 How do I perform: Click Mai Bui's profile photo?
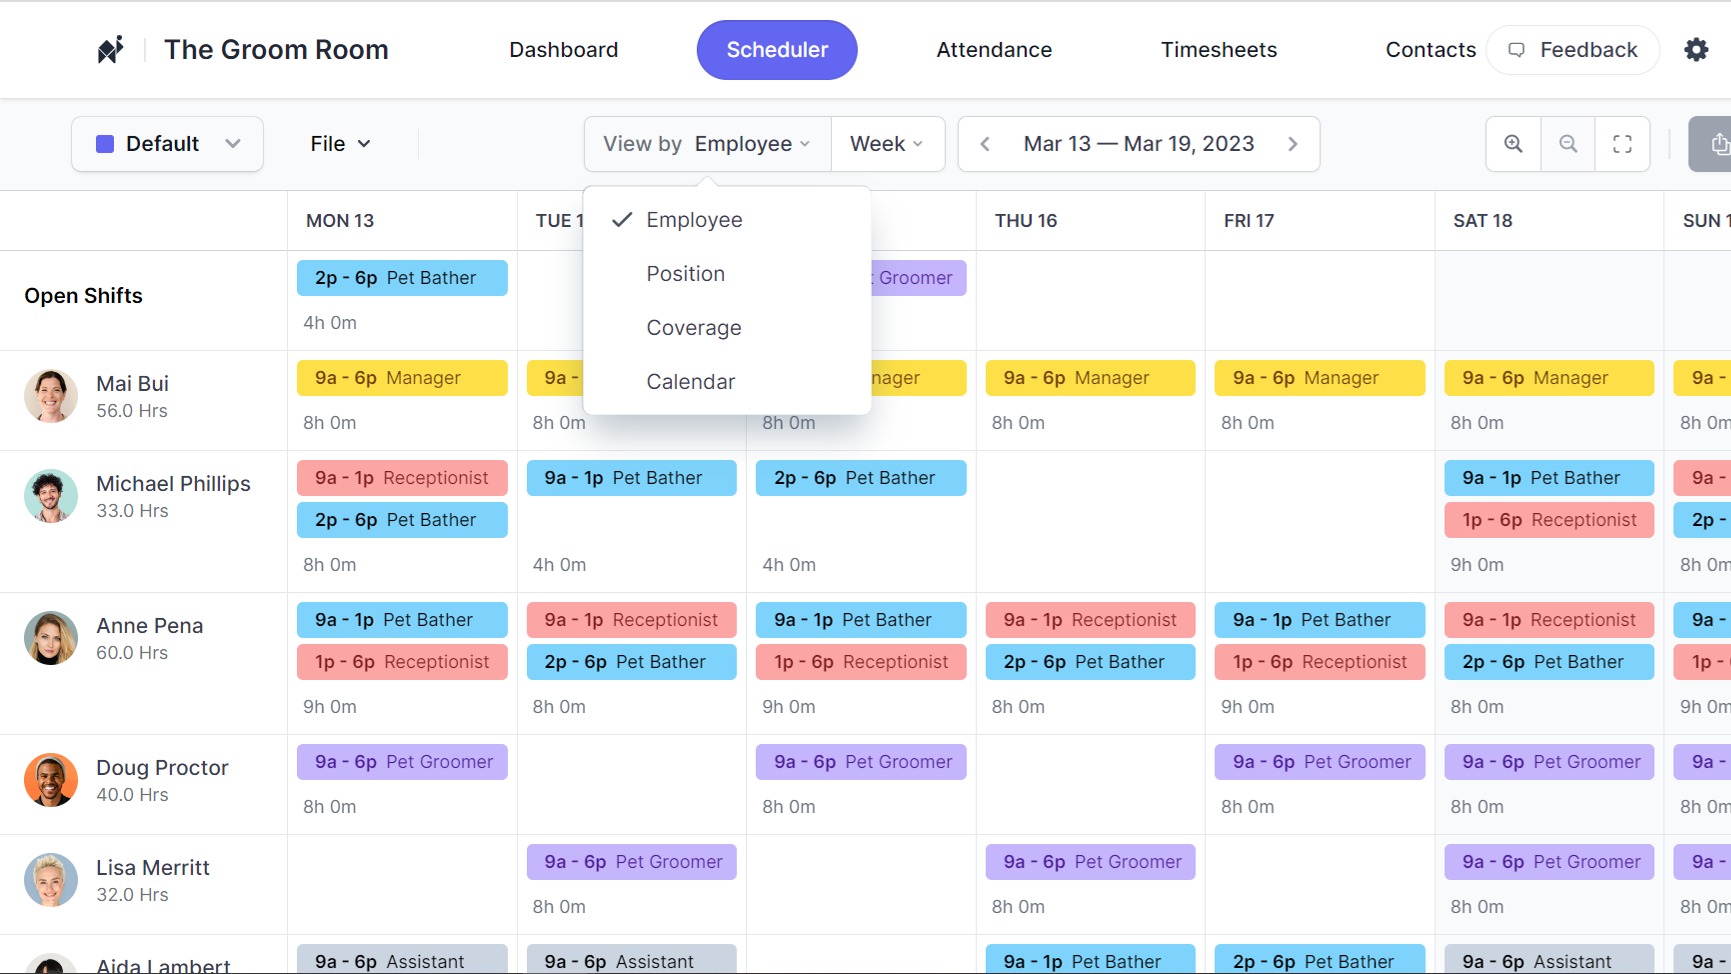click(51, 396)
